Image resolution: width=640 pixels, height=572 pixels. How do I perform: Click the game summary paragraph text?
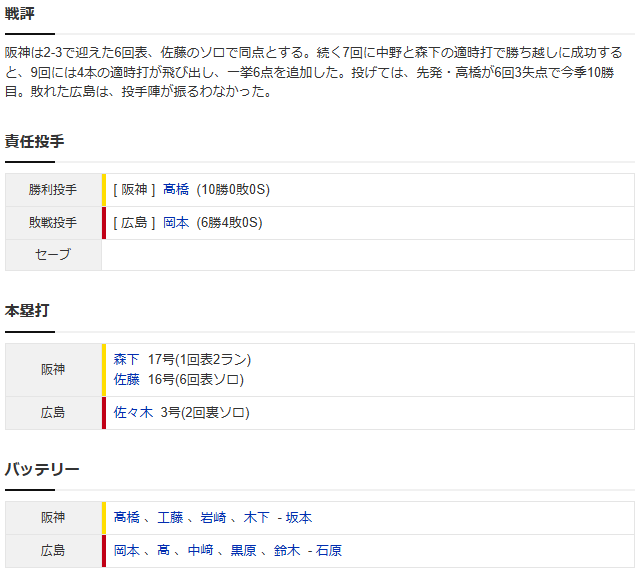[313, 72]
